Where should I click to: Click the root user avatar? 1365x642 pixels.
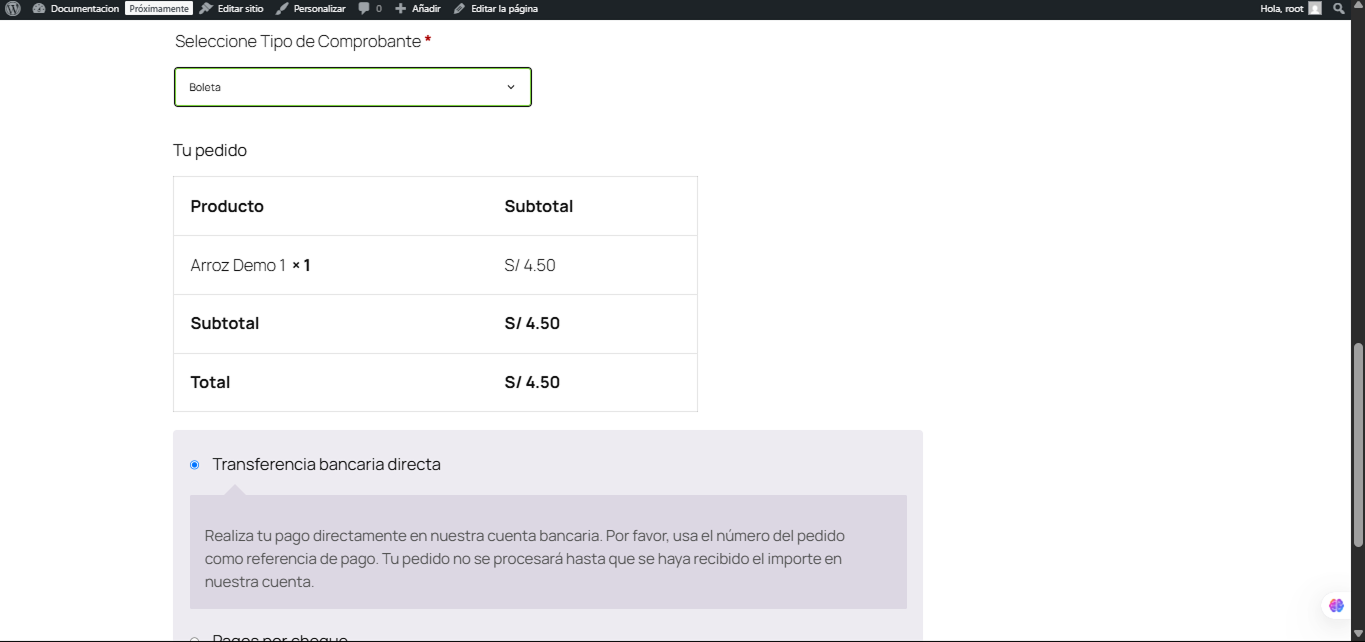tap(1315, 8)
